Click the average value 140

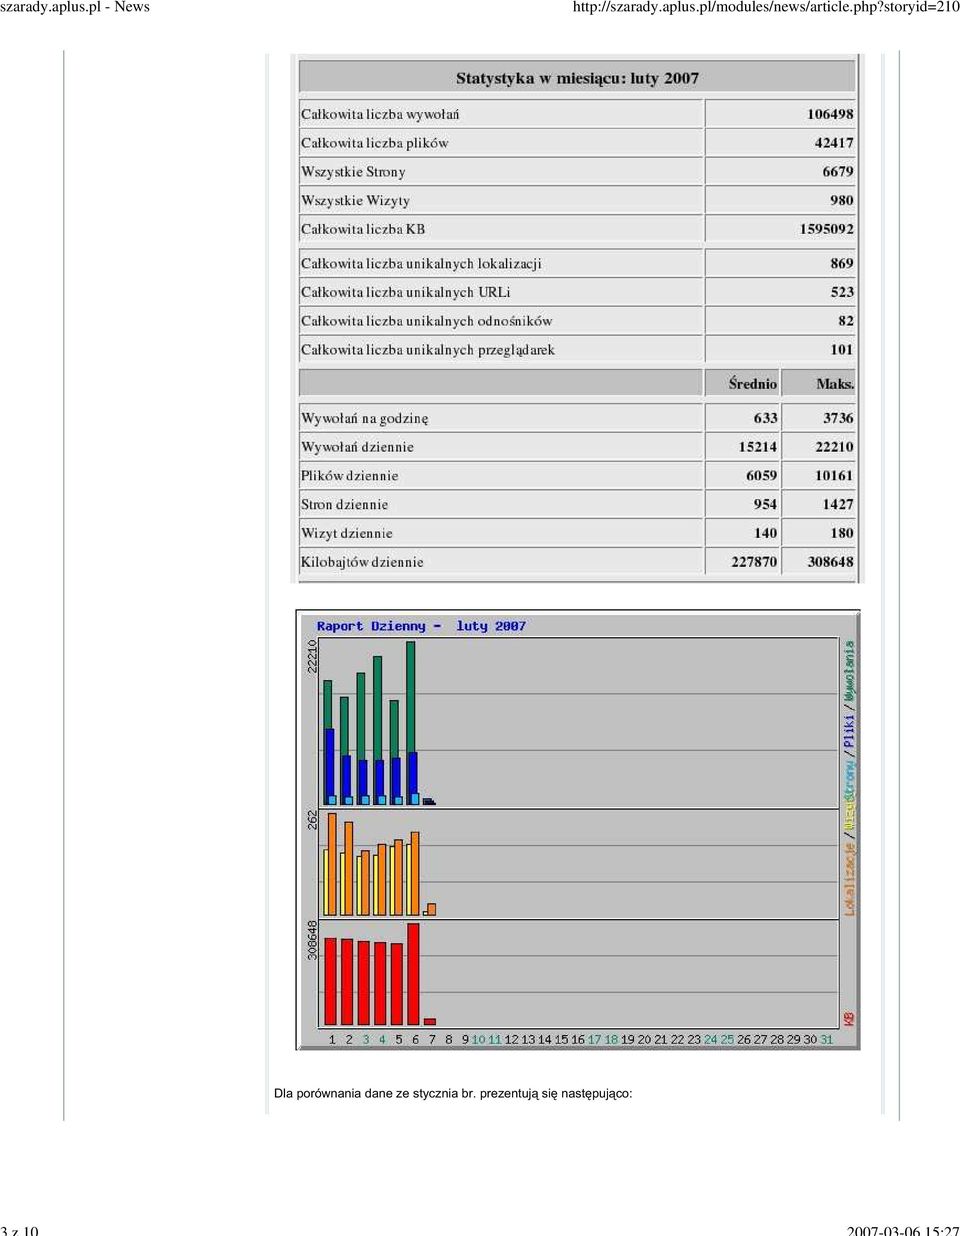765,534
